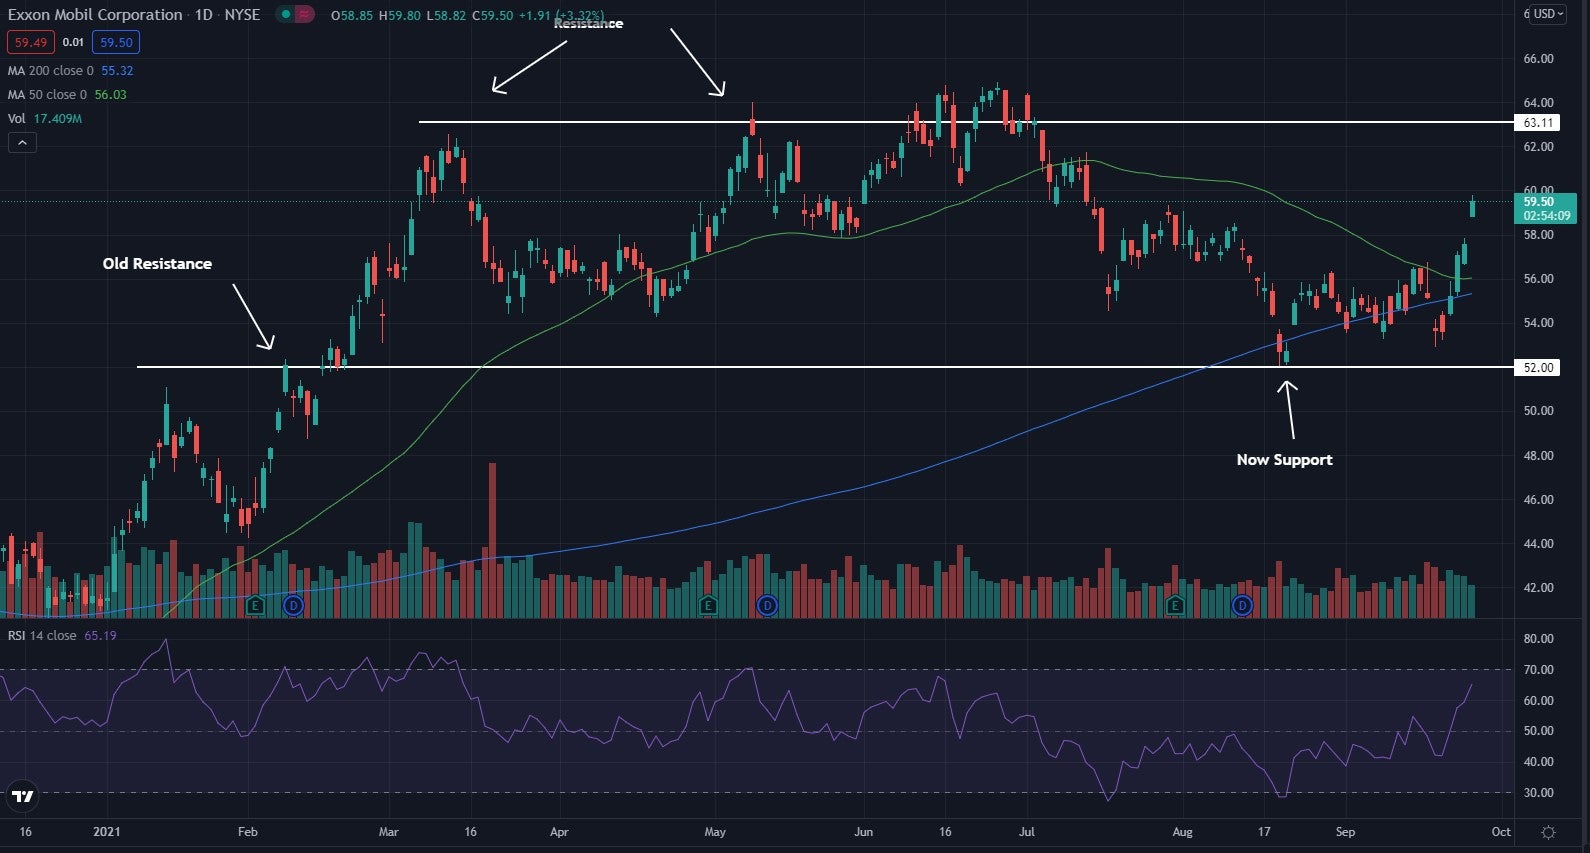Click the 'Resistance' text annotation
This screenshot has height=853, width=1590.
click(588, 23)
